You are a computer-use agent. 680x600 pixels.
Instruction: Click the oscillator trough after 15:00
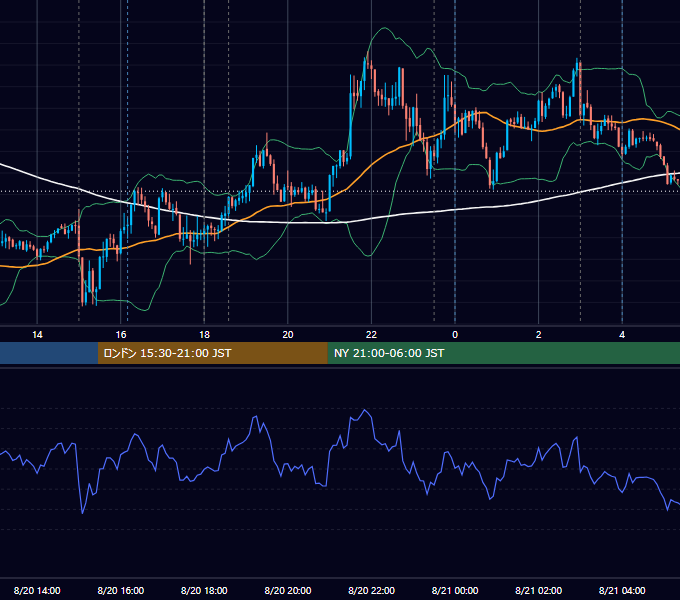coord(82,513)
